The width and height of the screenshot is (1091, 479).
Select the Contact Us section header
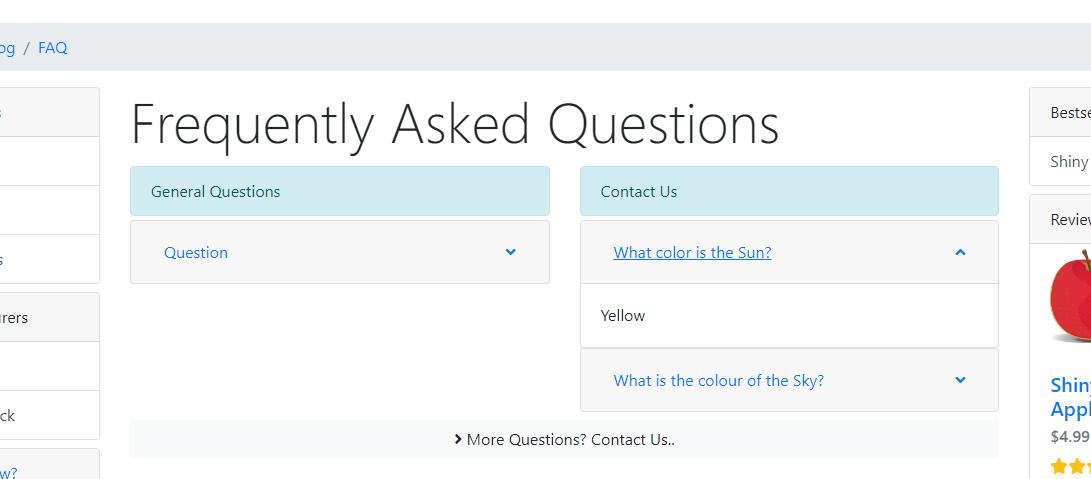(x=789, y=191)
